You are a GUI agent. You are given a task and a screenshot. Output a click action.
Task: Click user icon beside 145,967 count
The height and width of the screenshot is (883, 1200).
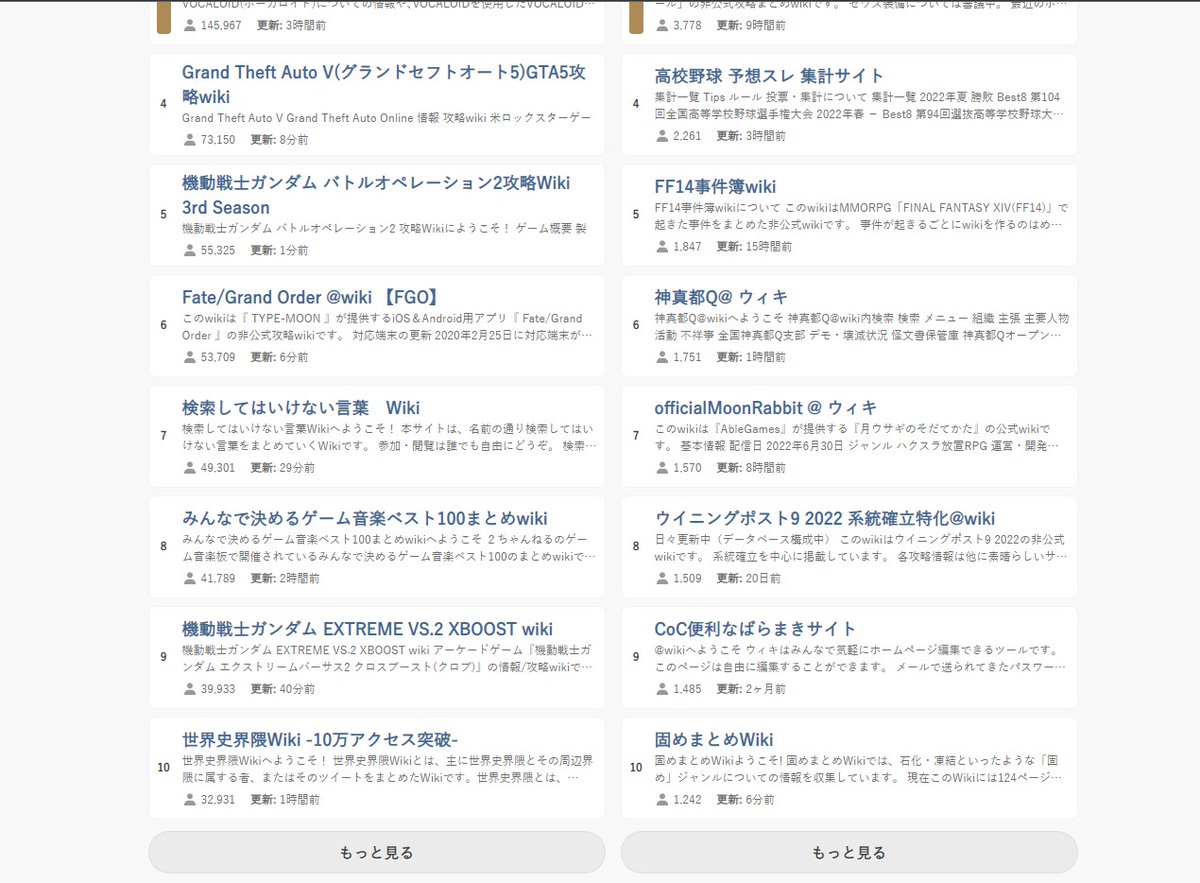pos(190,25)
